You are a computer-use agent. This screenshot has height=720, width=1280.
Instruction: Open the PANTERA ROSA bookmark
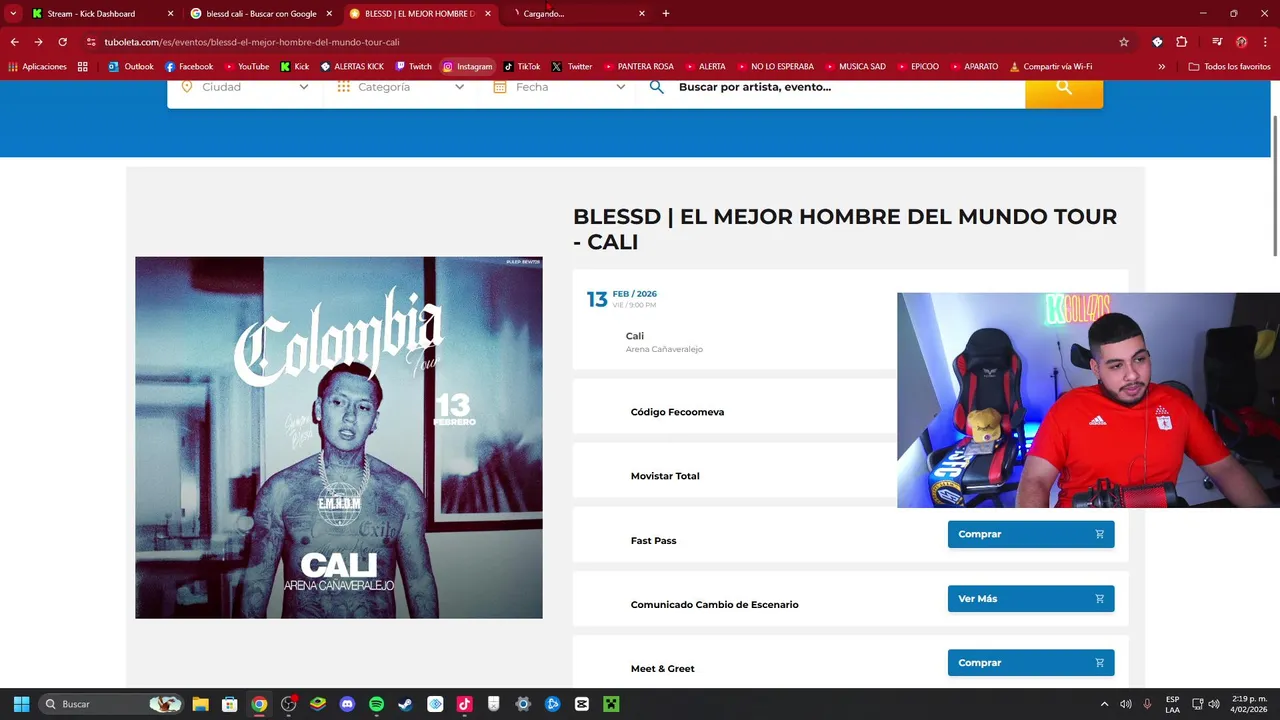639,67
